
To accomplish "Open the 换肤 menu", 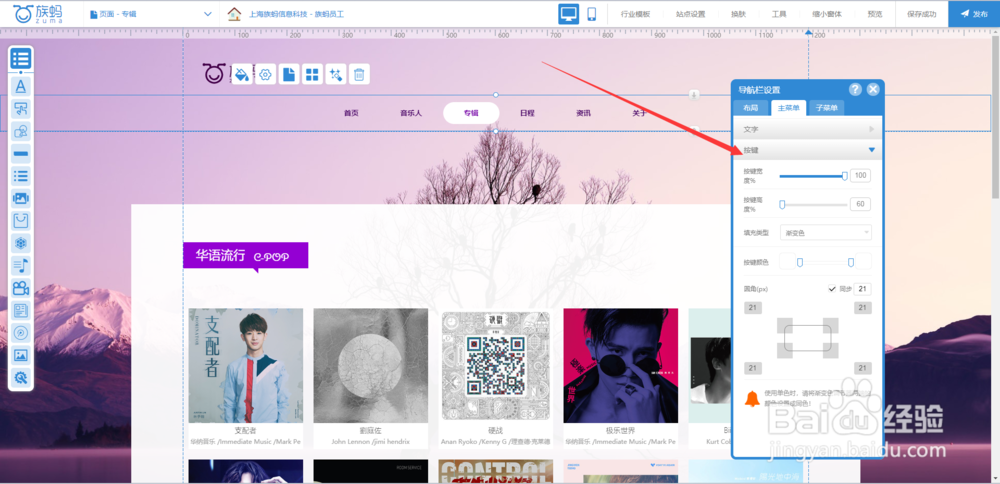I will pyautogui.click(x=739, y=14).
